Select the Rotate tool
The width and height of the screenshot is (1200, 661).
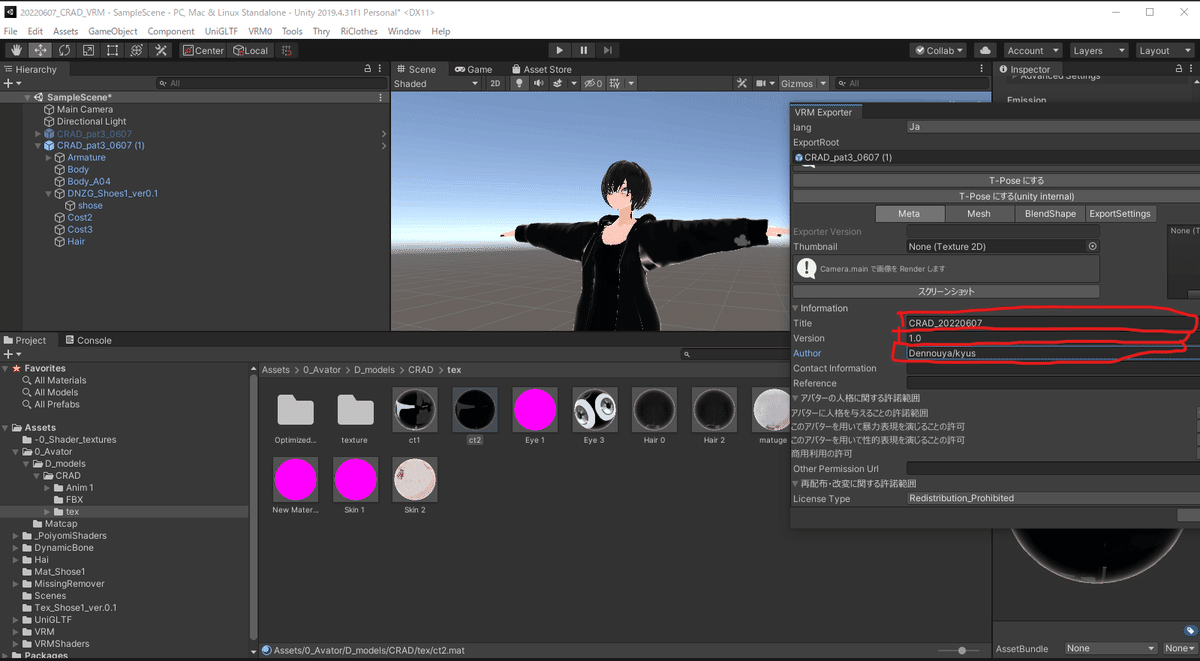(x=65, y=50)
